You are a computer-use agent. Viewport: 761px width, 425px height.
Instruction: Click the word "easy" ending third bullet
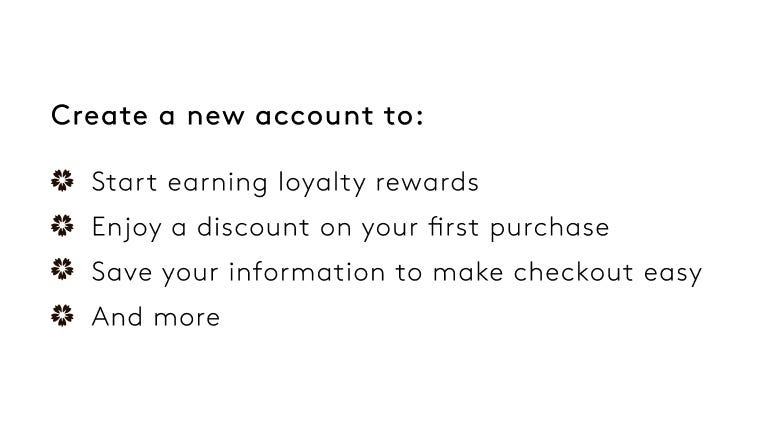(x=673, y=274)
